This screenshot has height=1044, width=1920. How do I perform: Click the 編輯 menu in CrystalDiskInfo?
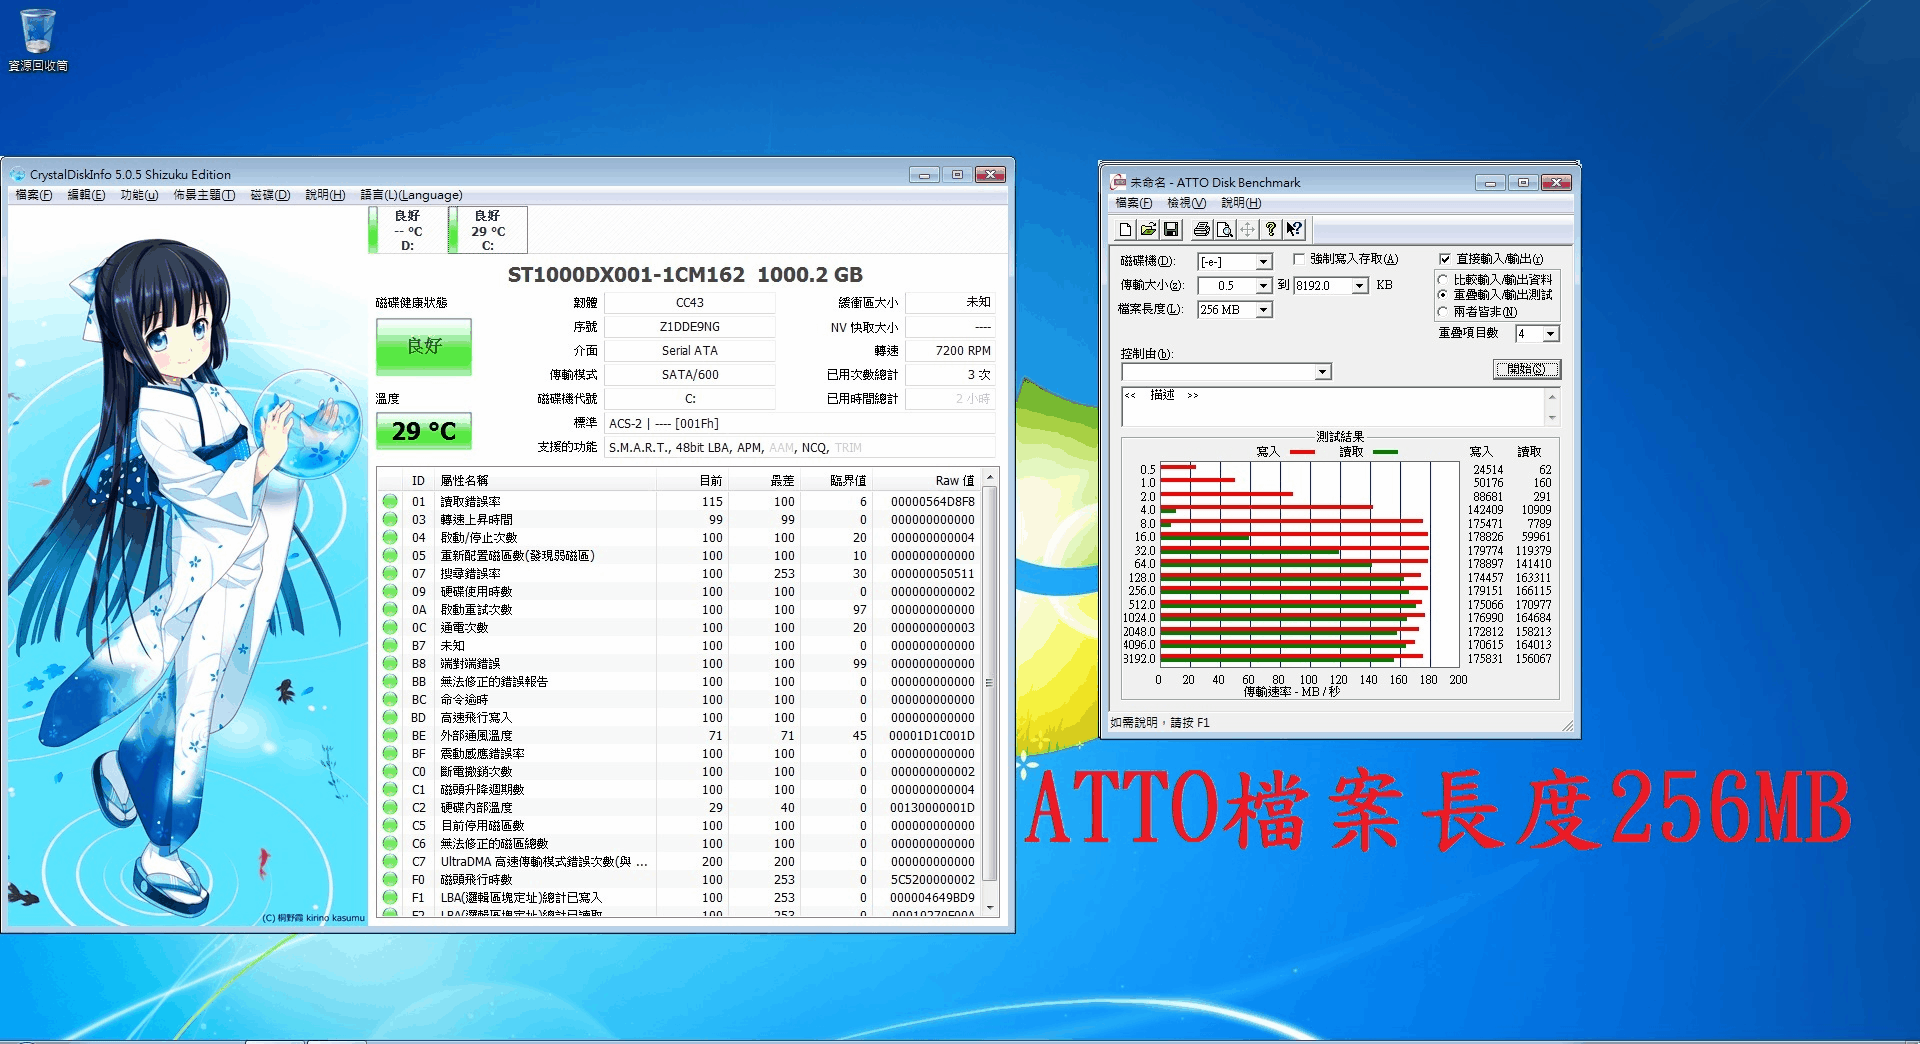pos(86,195)
